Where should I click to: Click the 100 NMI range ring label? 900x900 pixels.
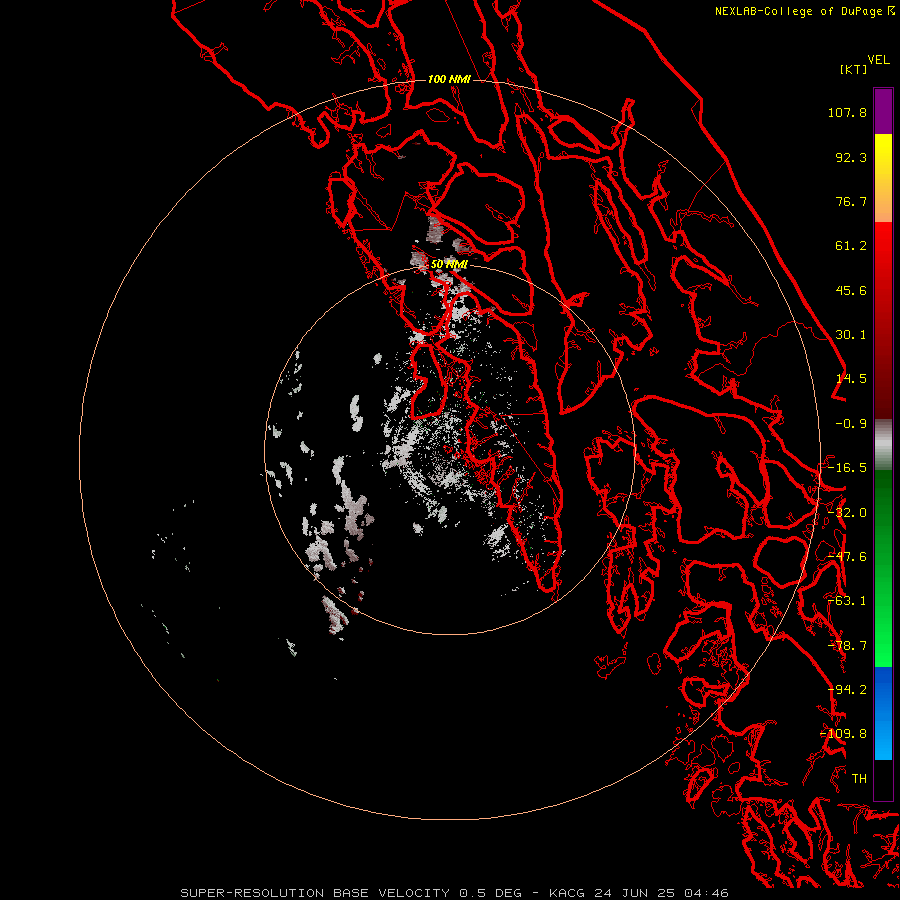[449, 79]
